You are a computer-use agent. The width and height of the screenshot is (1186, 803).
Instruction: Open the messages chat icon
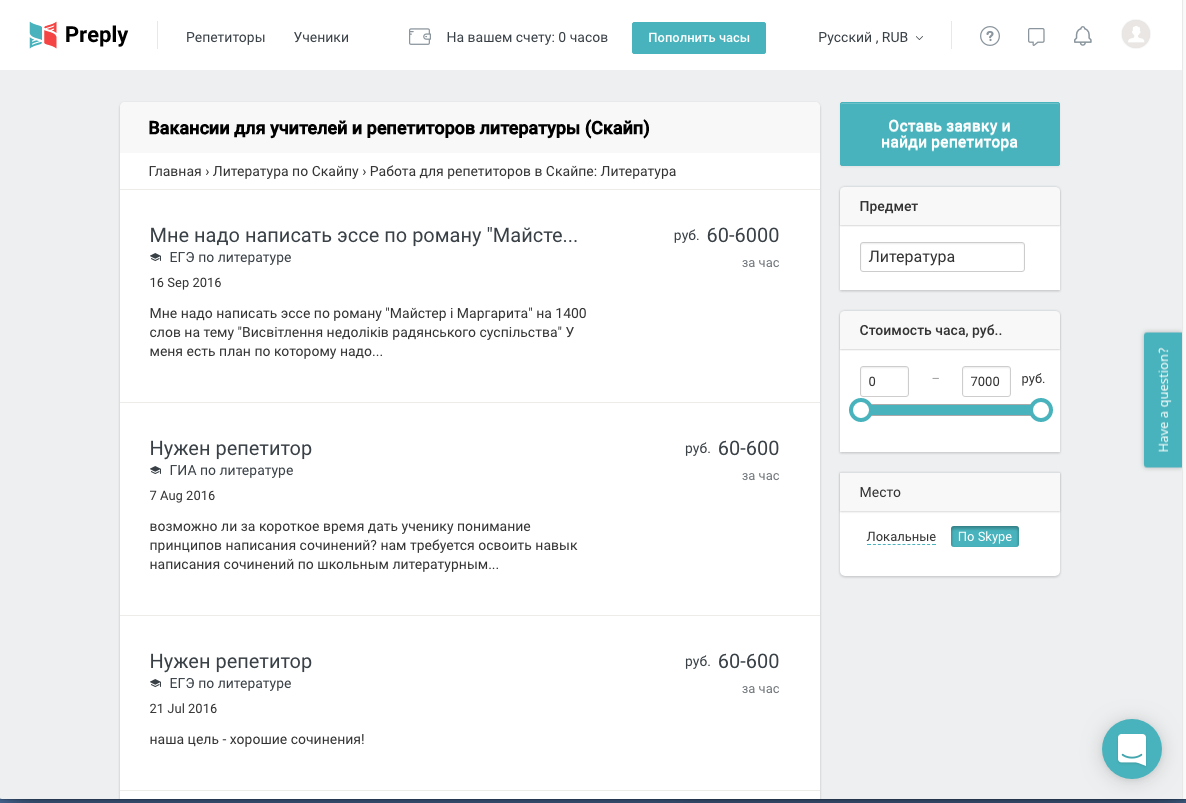[1036, 37]
